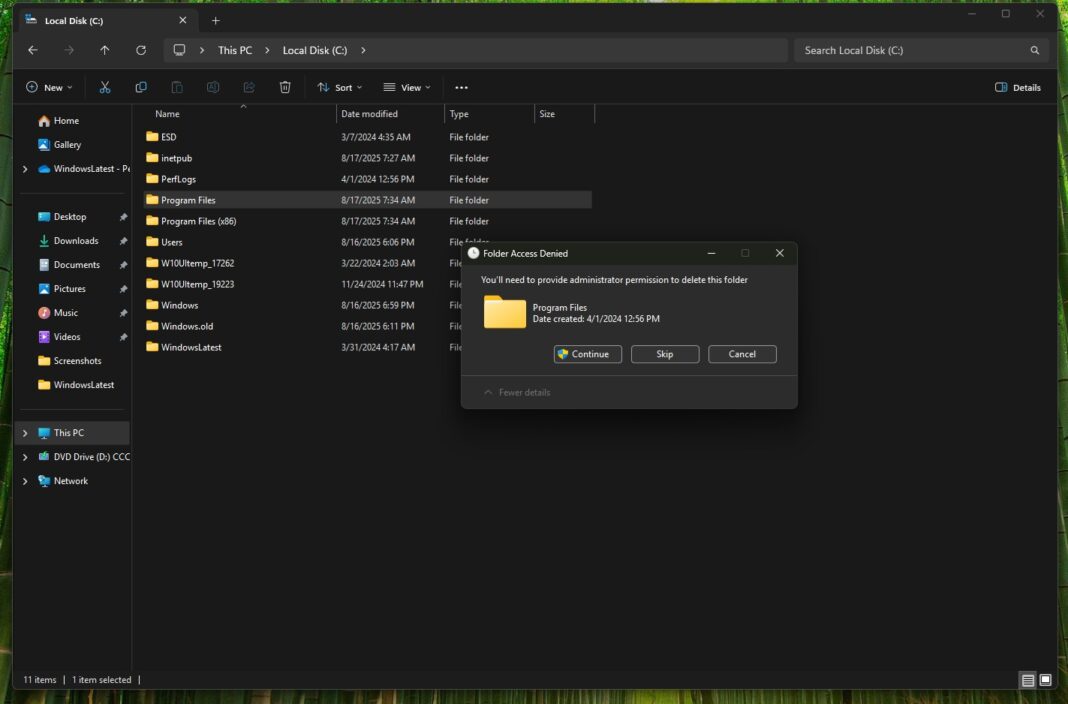Refresh the folder view

(x=141, y=49)
